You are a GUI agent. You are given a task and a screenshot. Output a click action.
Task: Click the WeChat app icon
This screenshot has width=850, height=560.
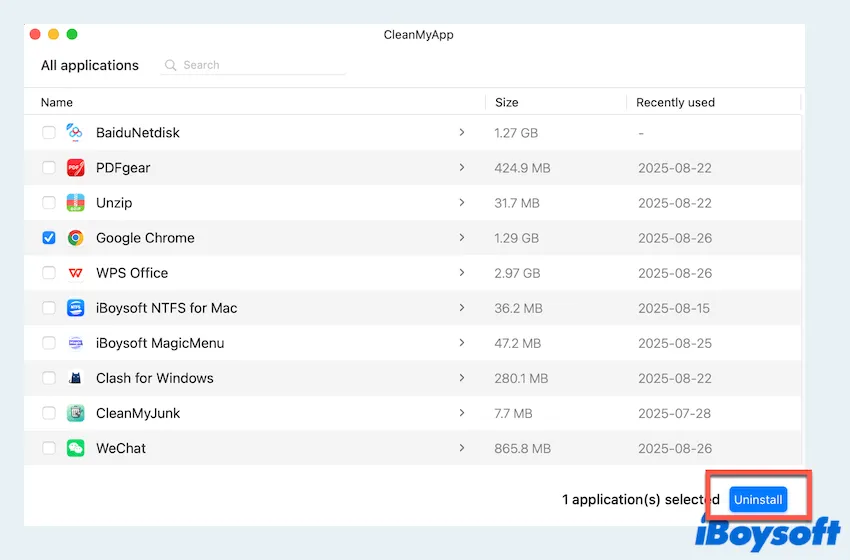click(75, 448)
